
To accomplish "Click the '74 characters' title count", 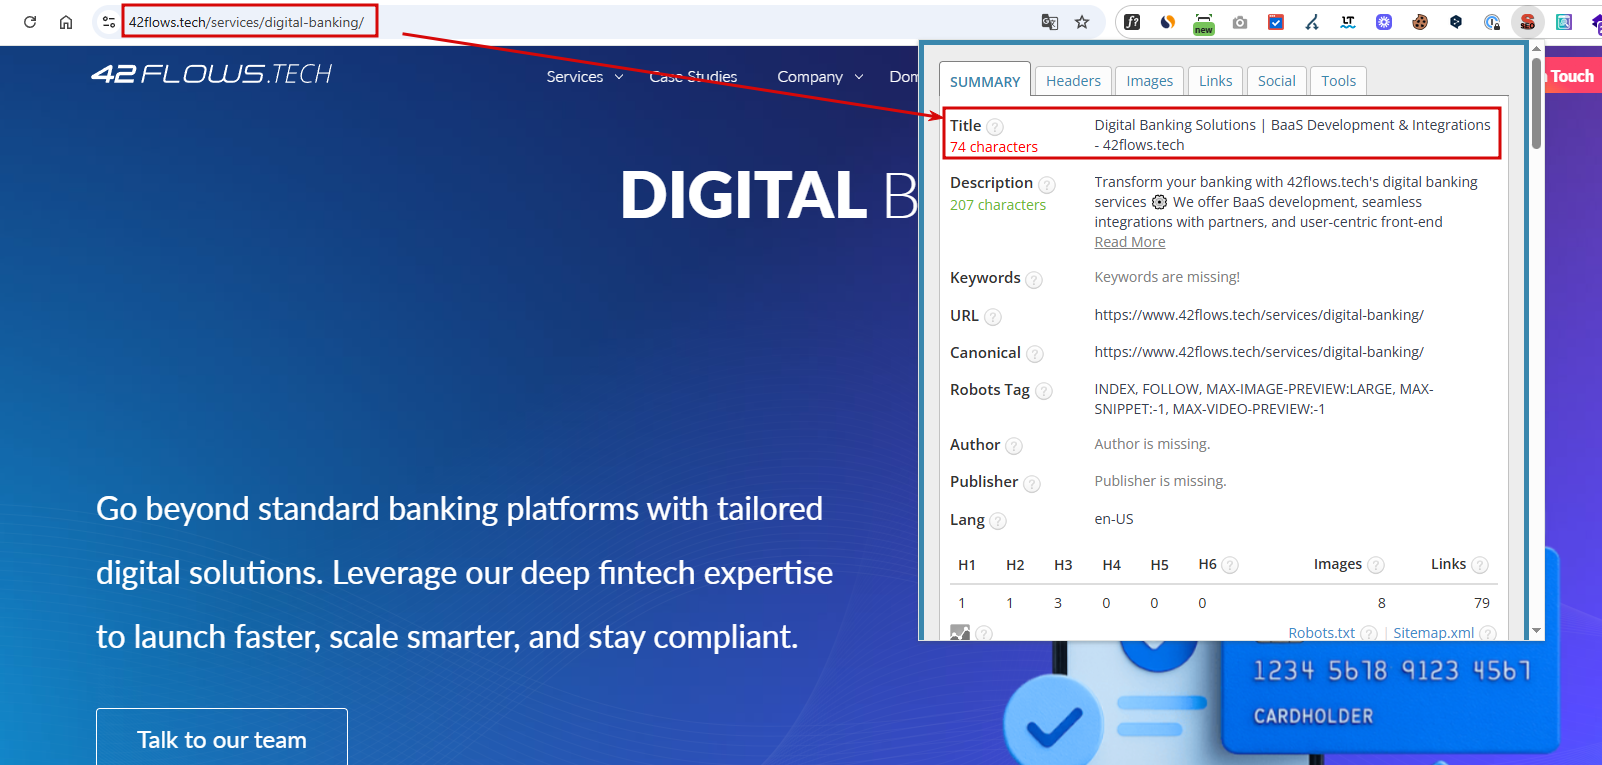I will 994,147.
